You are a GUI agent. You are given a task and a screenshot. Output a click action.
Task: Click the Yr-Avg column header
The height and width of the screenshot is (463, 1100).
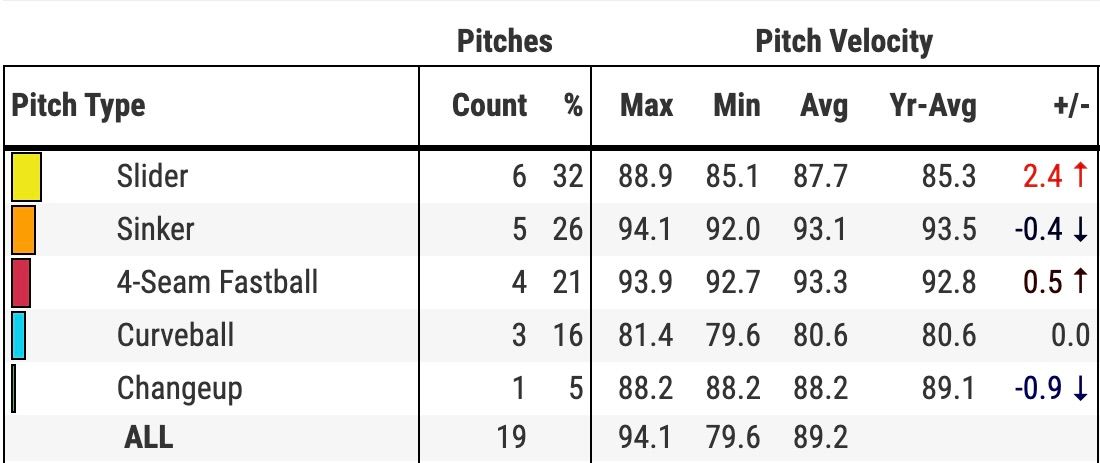click(x=932, y=105)
